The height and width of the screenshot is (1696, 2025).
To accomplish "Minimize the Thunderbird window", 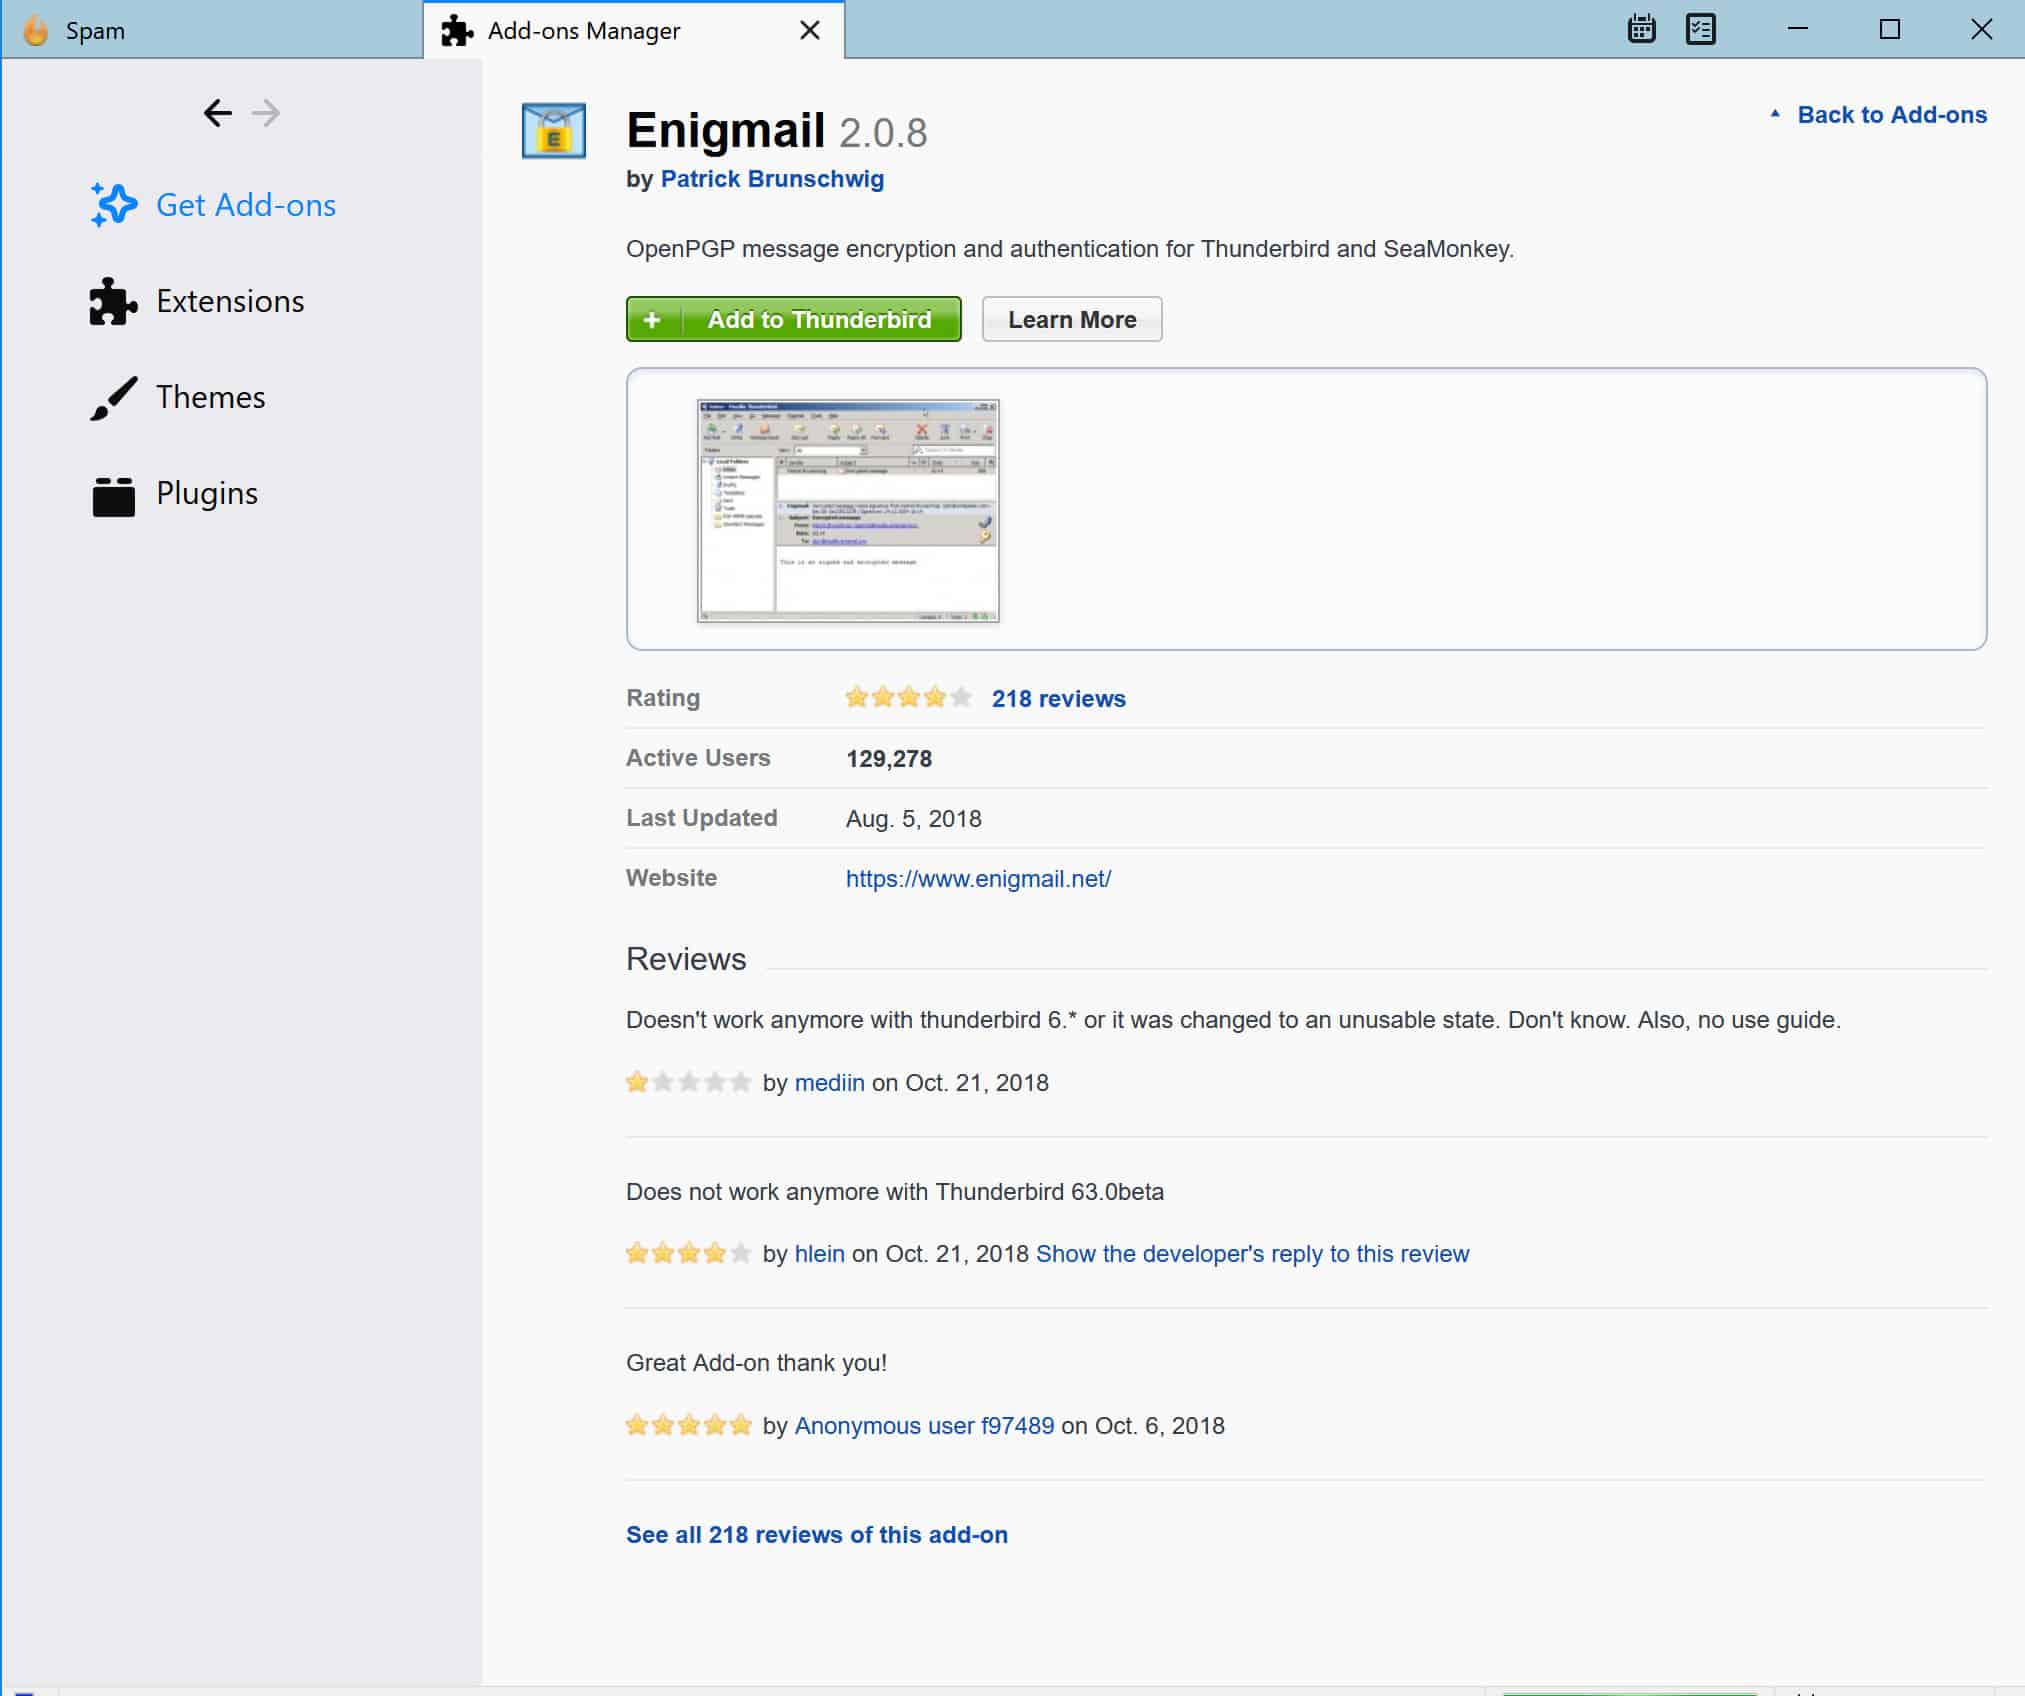I will (x=1798, y=29).
